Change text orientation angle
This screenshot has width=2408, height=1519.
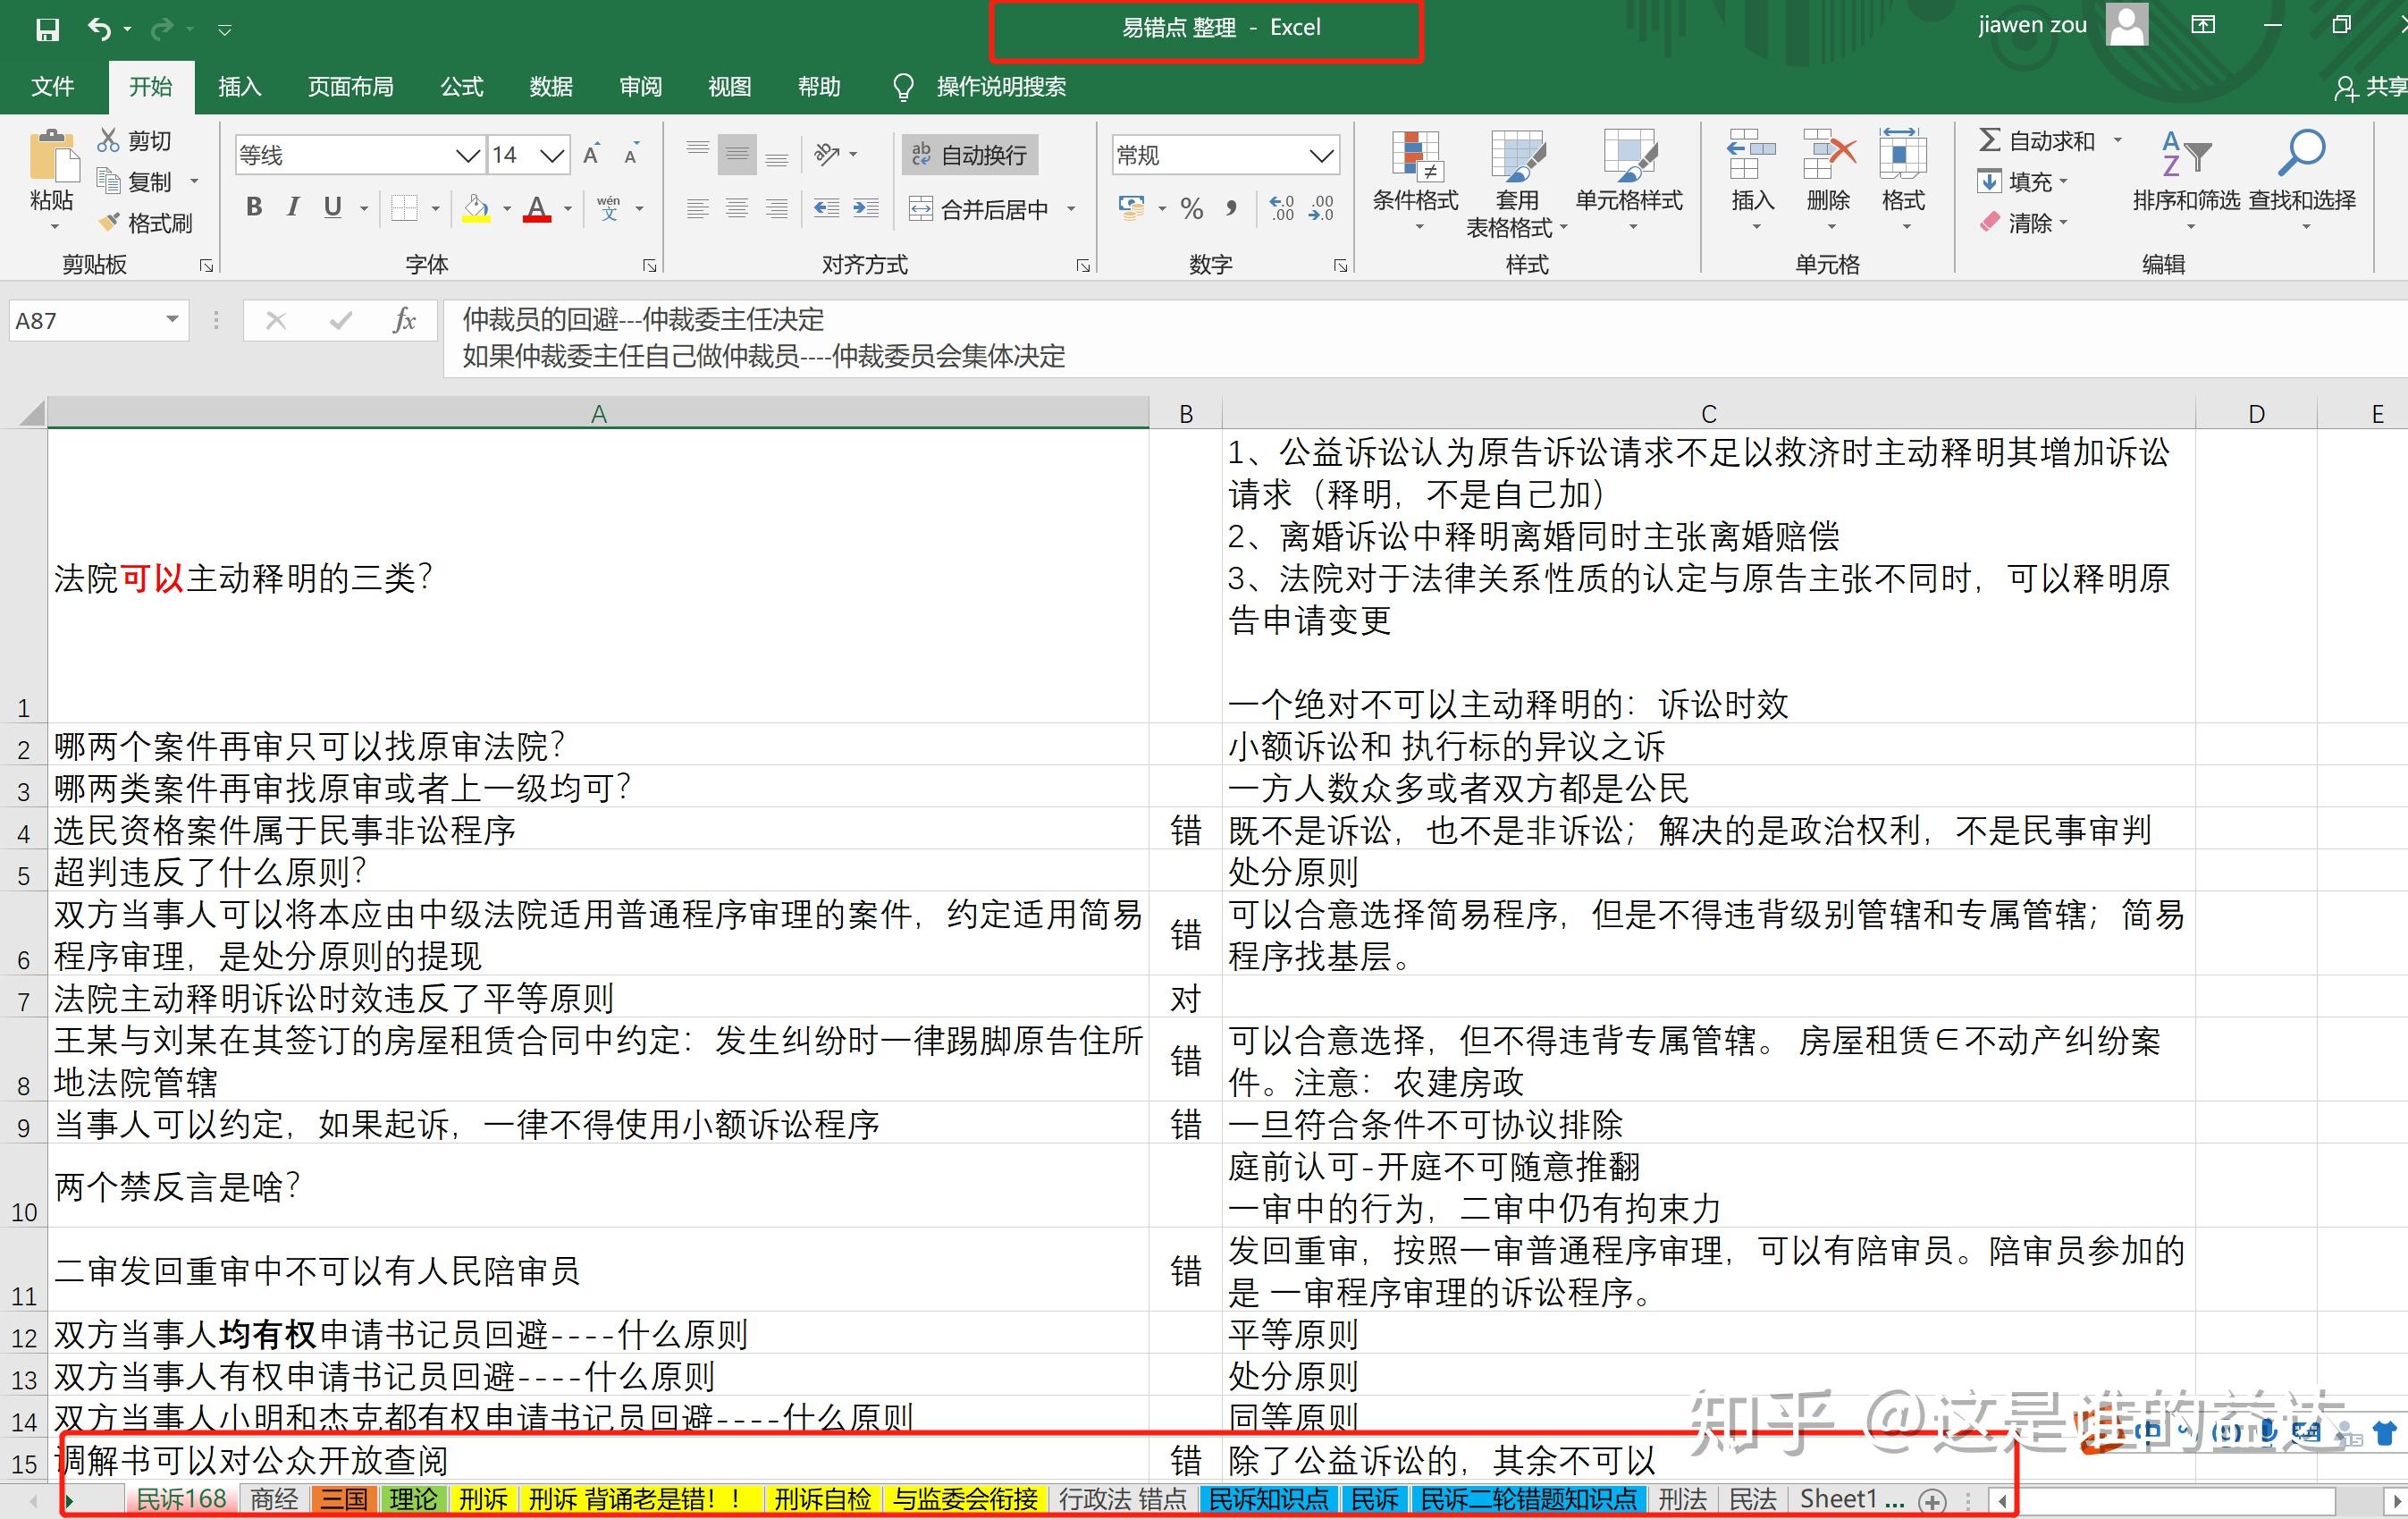[x=827, y=154]
